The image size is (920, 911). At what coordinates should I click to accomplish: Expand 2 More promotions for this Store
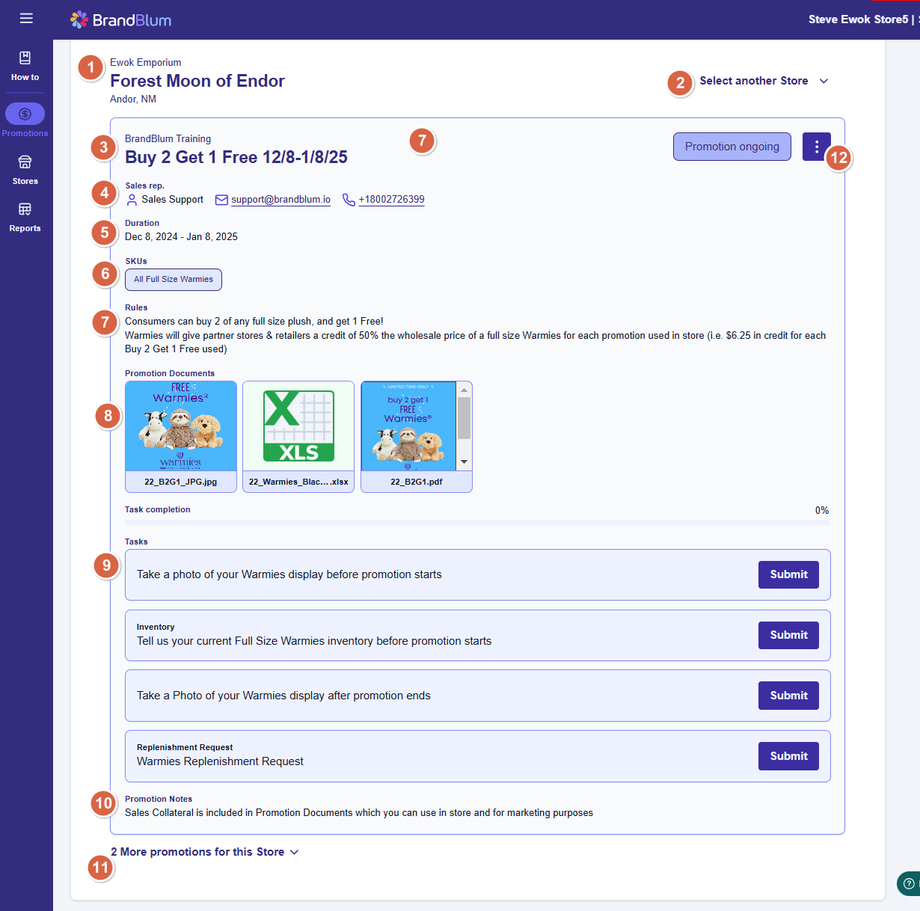click(205, 852)
